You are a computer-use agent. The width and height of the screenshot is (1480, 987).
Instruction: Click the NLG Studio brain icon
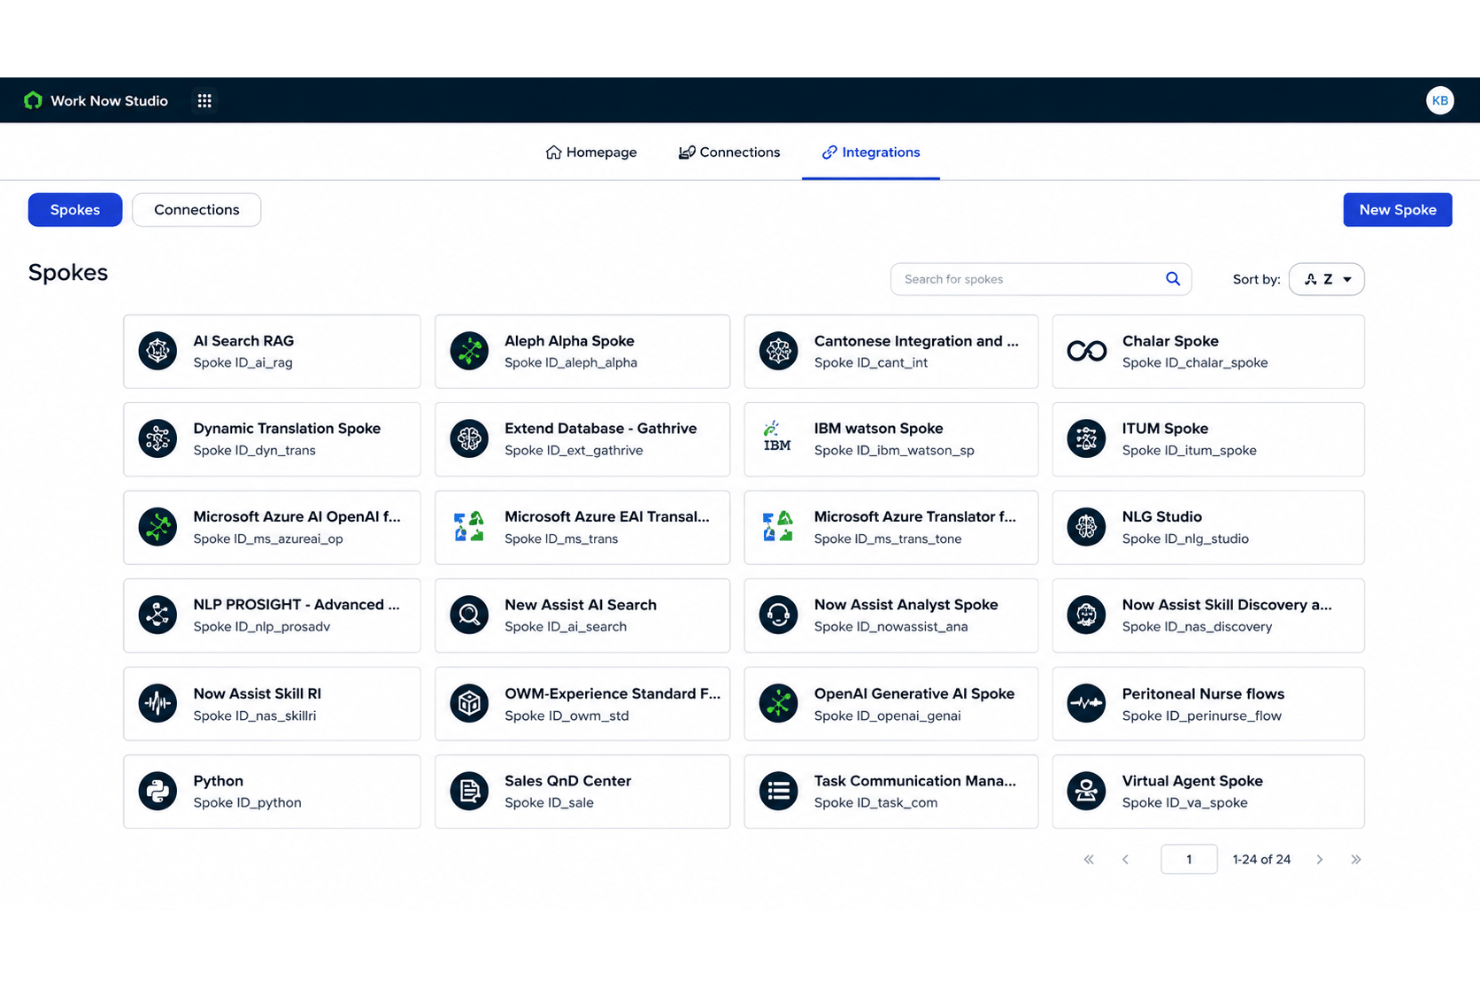pos(1086,527)
